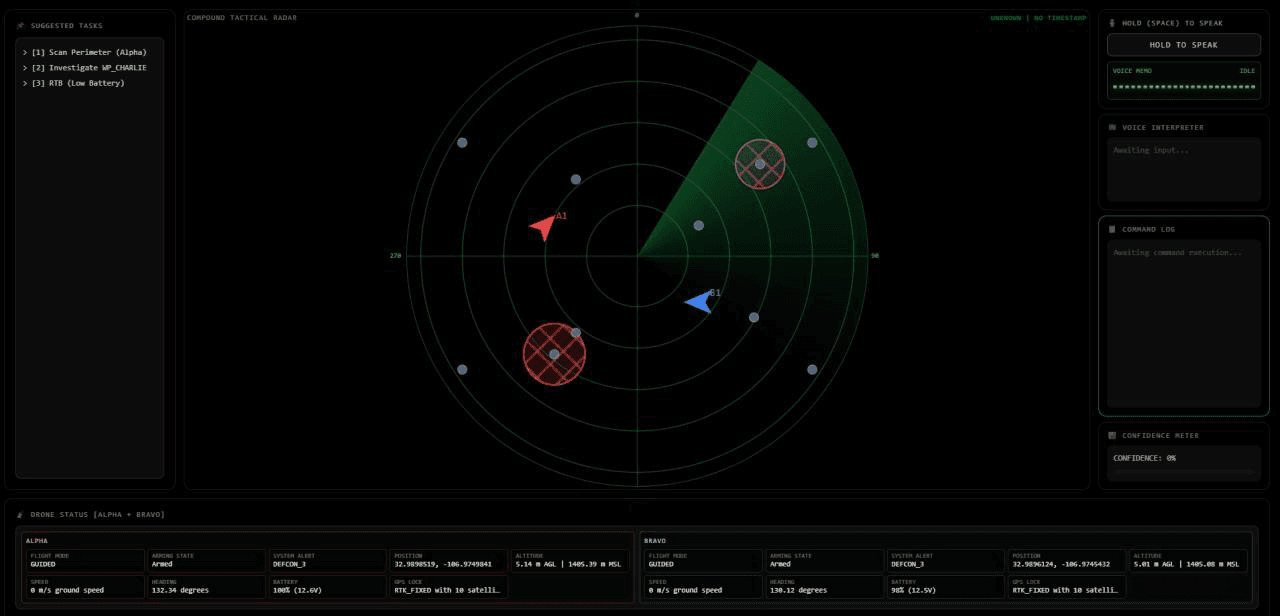Image resolution: width=1280 pixels, height=616 pixels.
Task: Click Alpha's battery 100% (12.6V) cell
Action: (328, 586)
